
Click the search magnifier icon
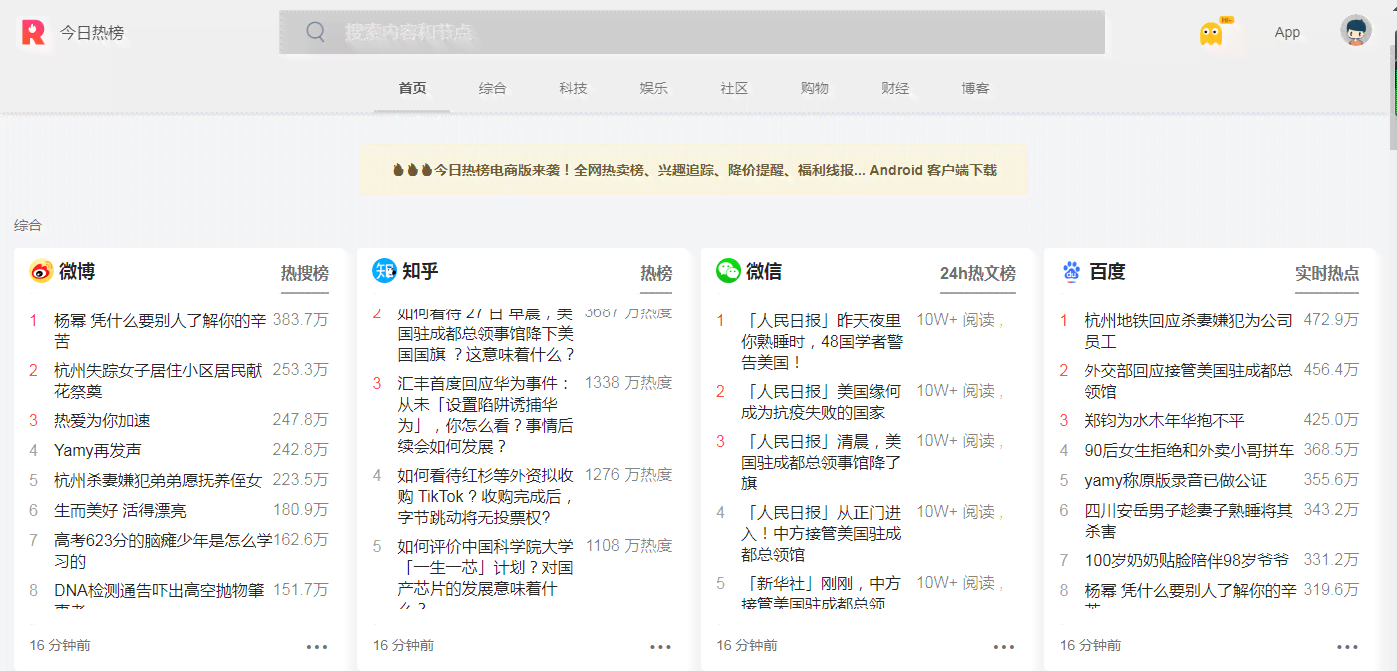click(316, 32)
